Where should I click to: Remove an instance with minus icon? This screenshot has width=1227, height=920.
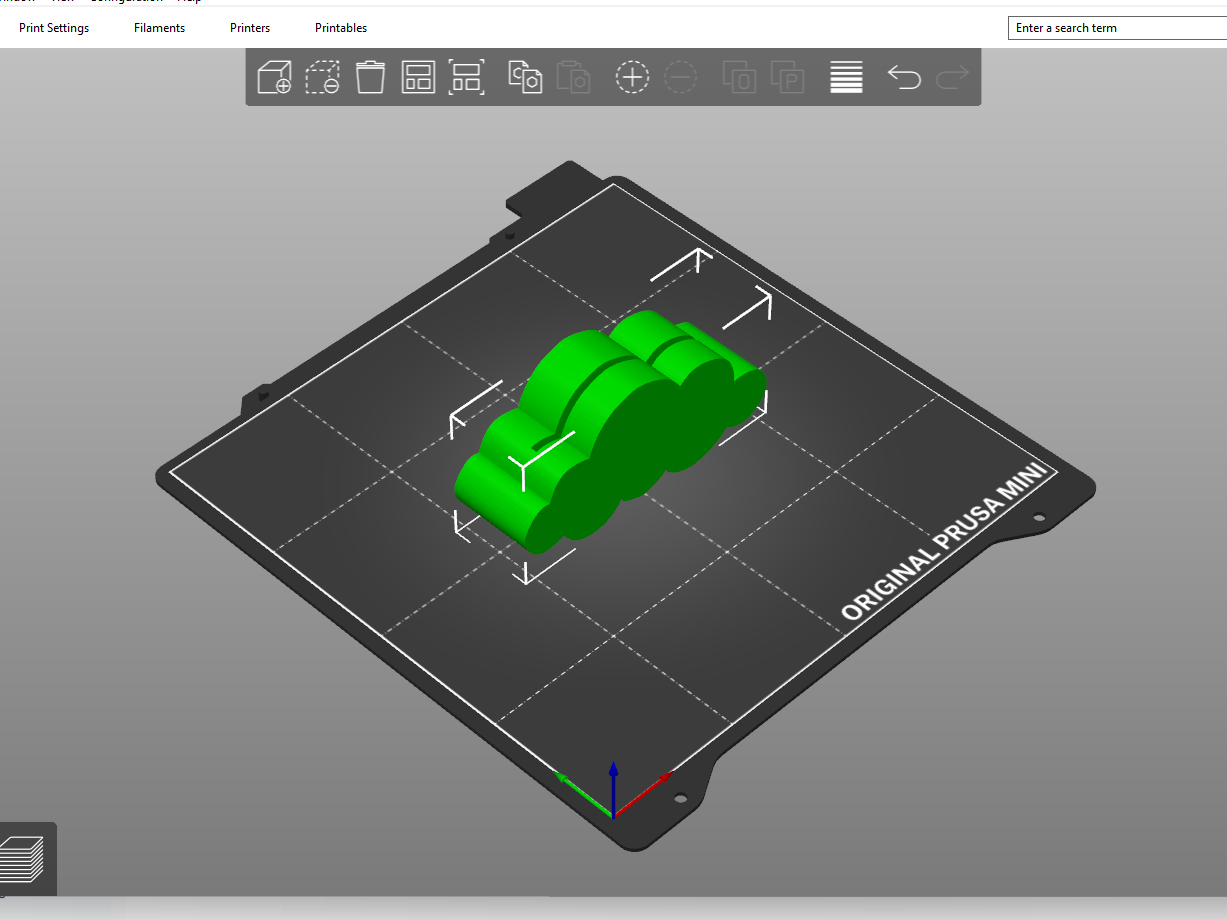point(680,77)
